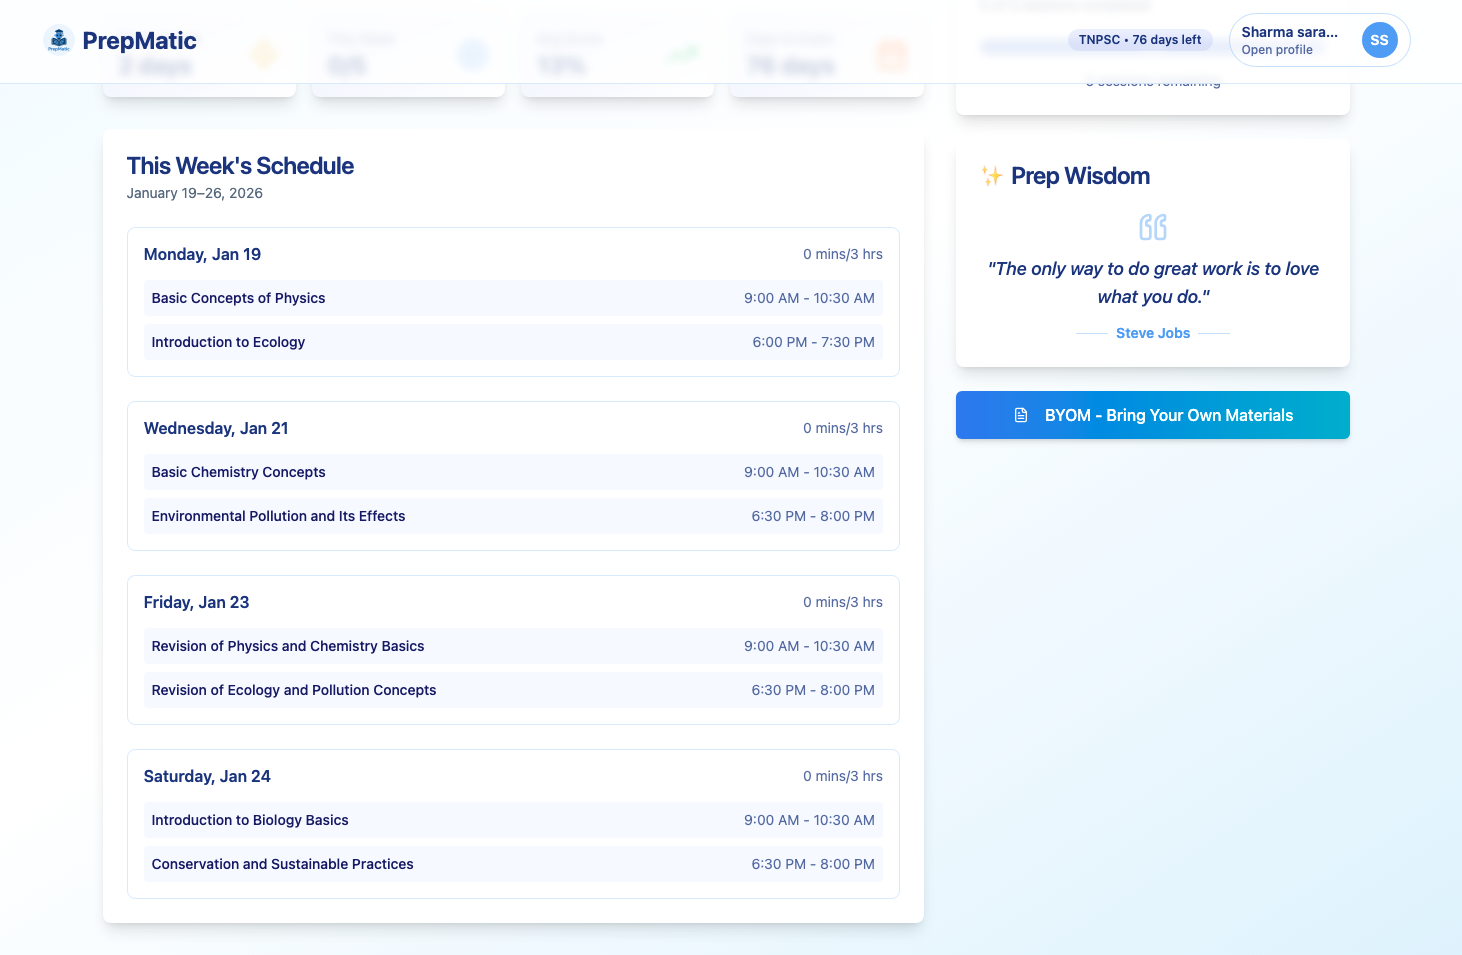This screenshot has height=955, width=1462.
Task: Open the SS profile avatar
Action: pos(1380,40)
